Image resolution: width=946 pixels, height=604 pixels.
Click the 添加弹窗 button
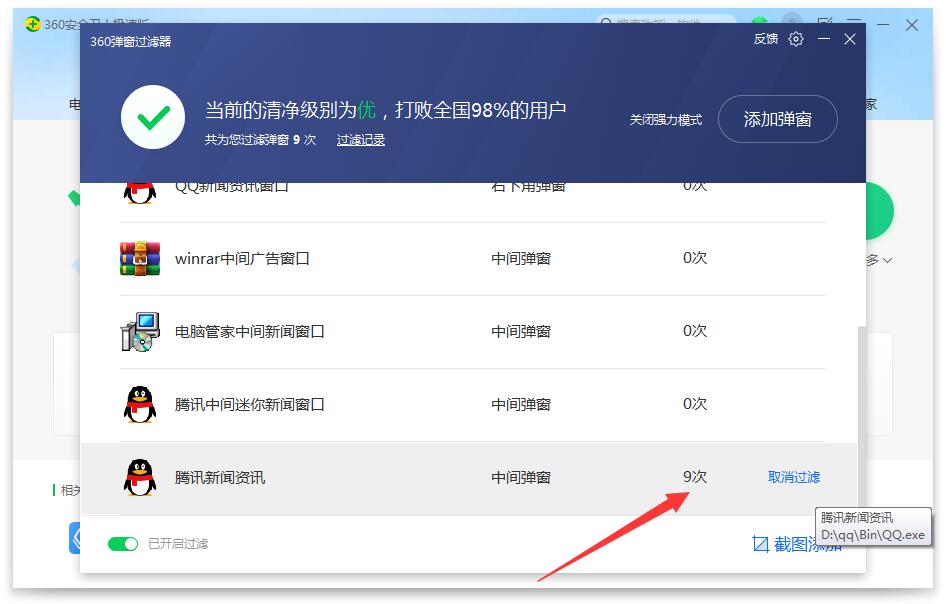tap(777, 119)
